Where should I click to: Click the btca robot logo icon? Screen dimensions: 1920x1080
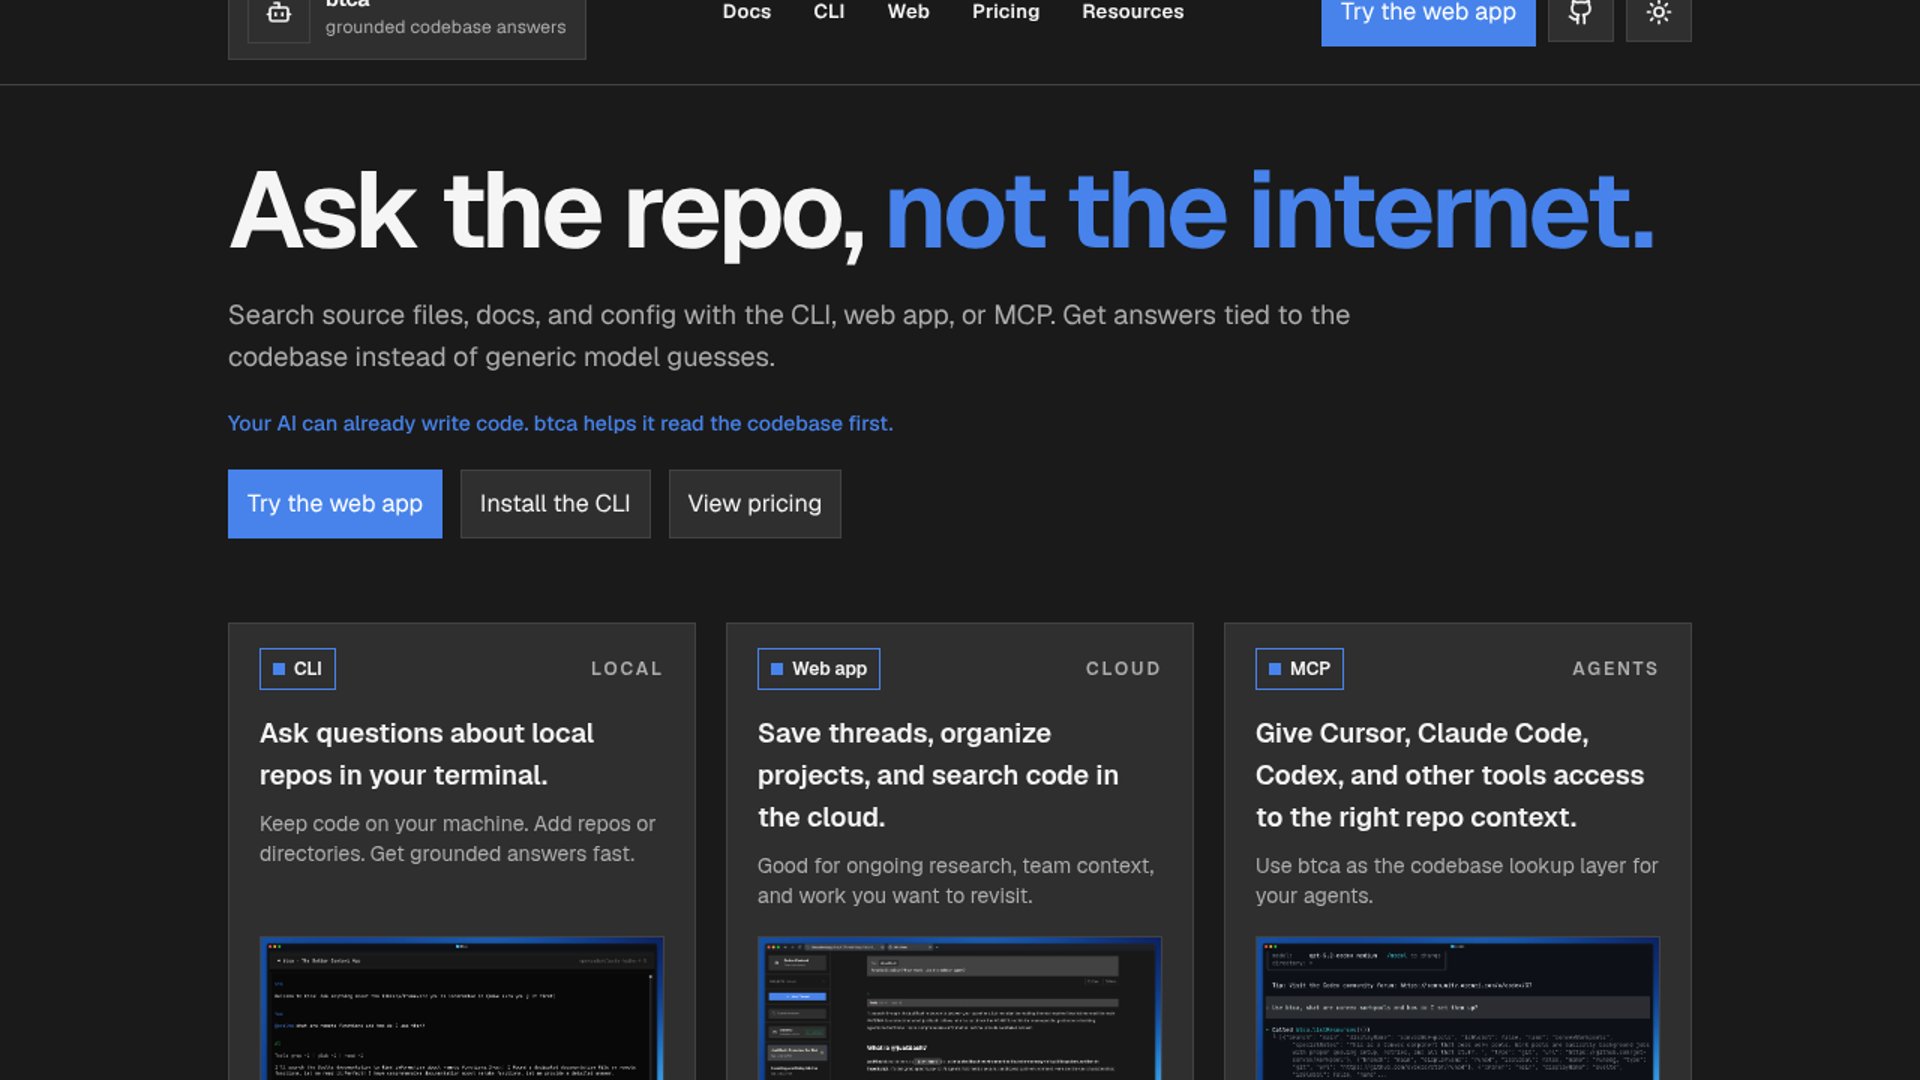click(279, 14)
